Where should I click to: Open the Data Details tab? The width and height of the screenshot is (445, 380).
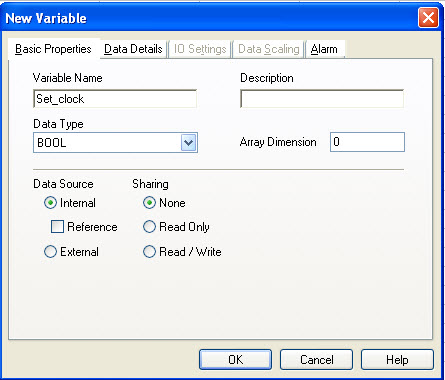click(x=133, y=49)
